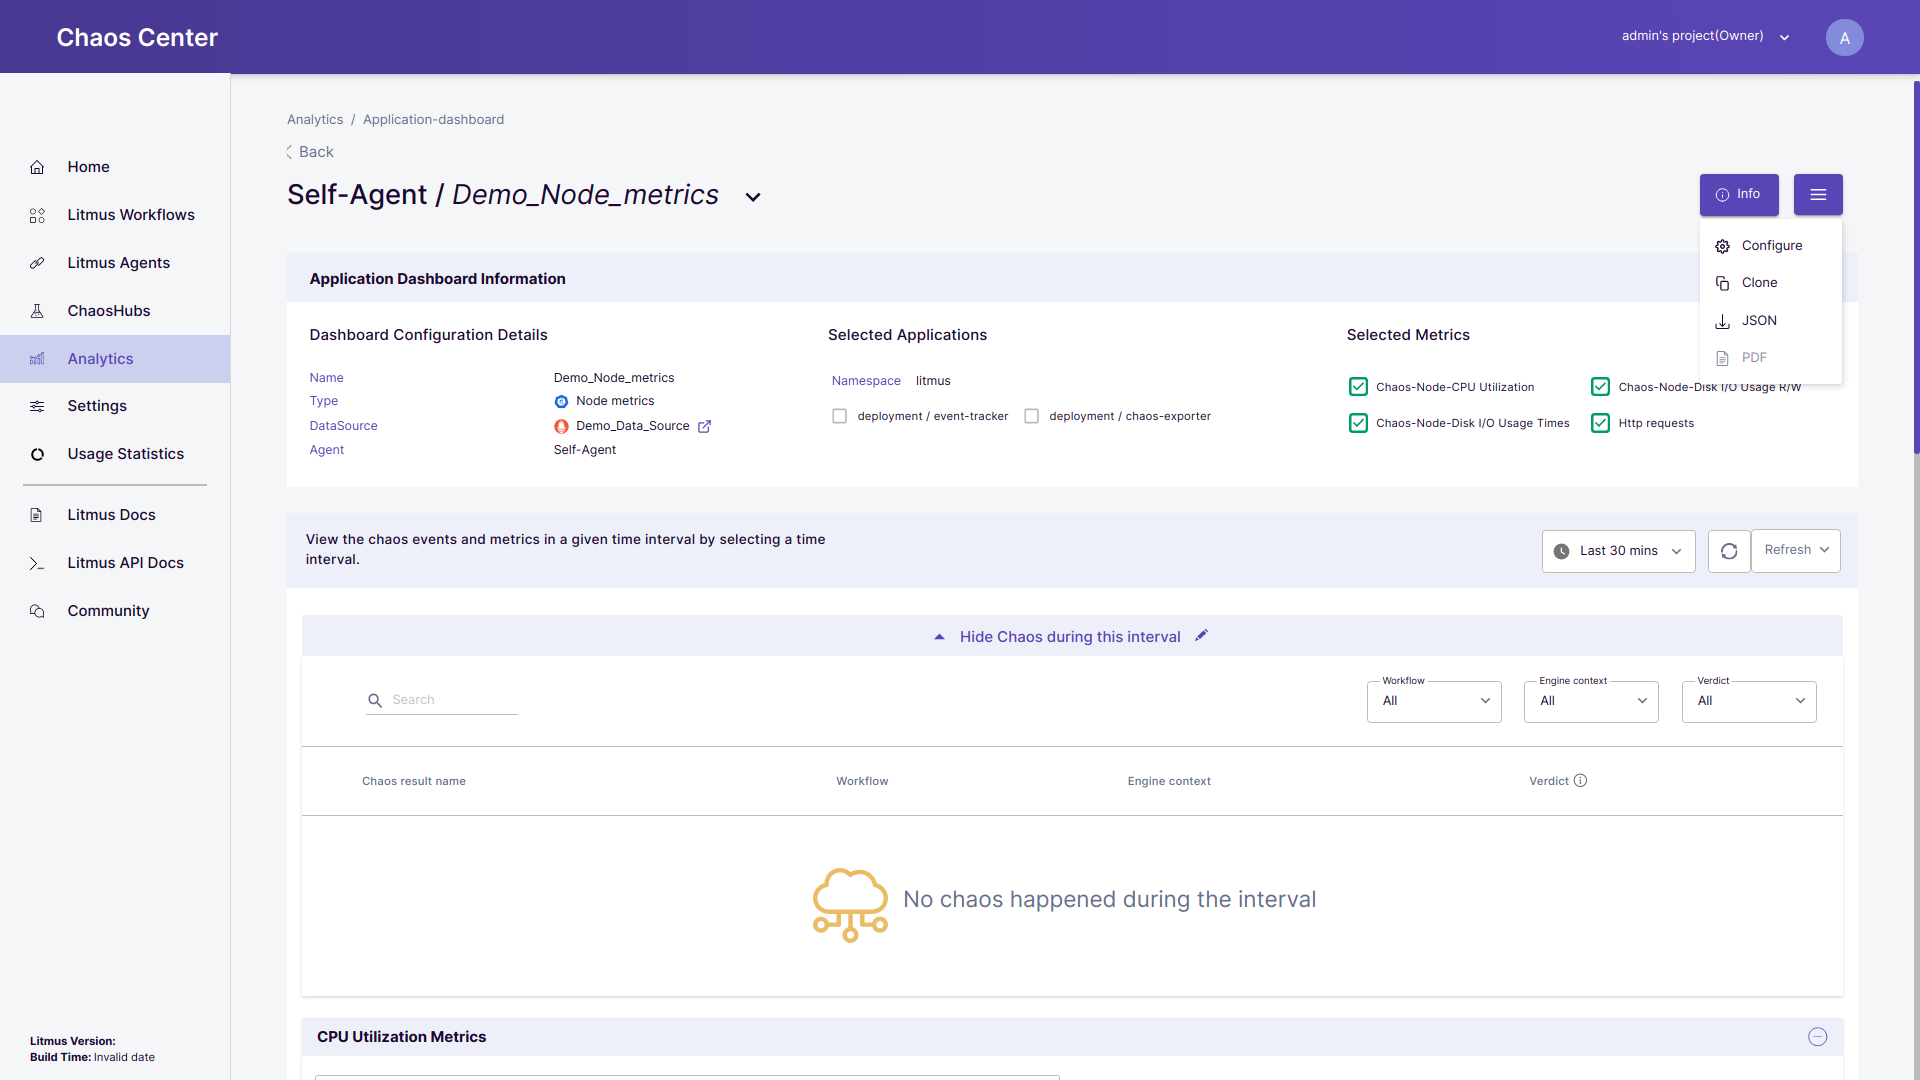The width and height of the screenshot is (1920, 1080).
Task: Click the page vertical scrollbar
Action: pos(1915,270)
